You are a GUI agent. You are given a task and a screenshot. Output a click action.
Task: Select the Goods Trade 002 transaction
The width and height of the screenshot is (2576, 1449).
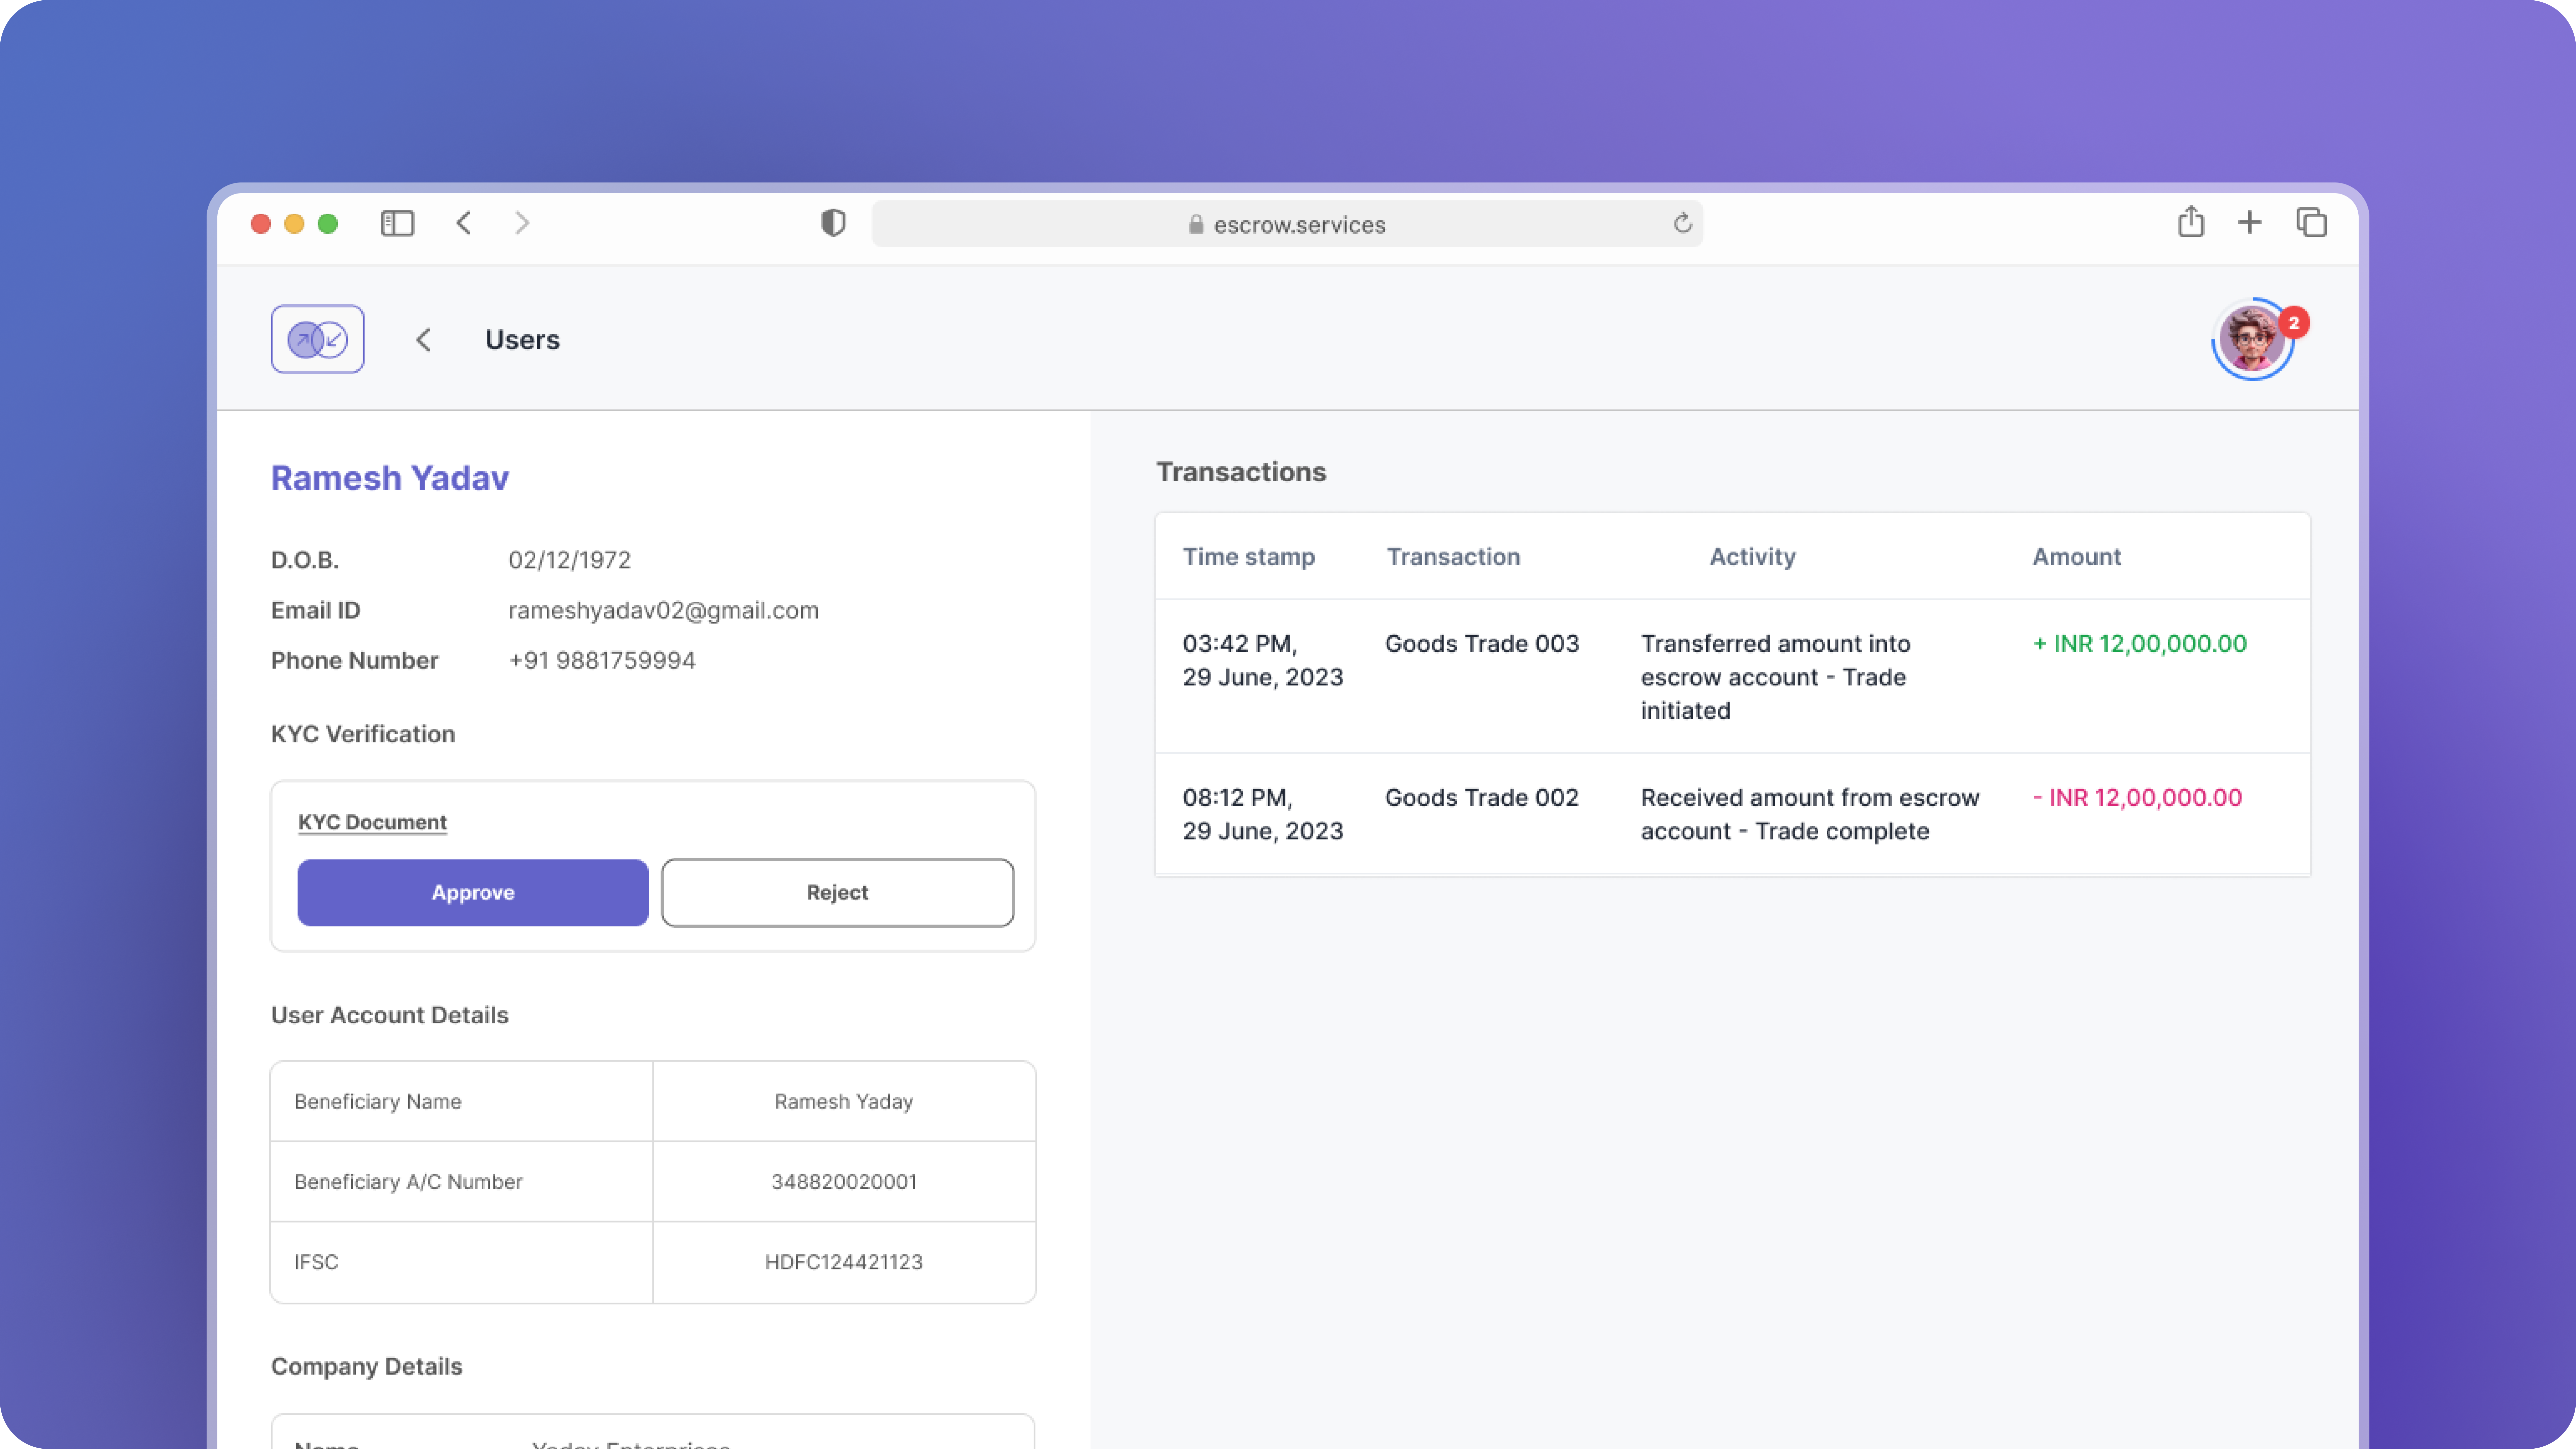pos(1482,798)
